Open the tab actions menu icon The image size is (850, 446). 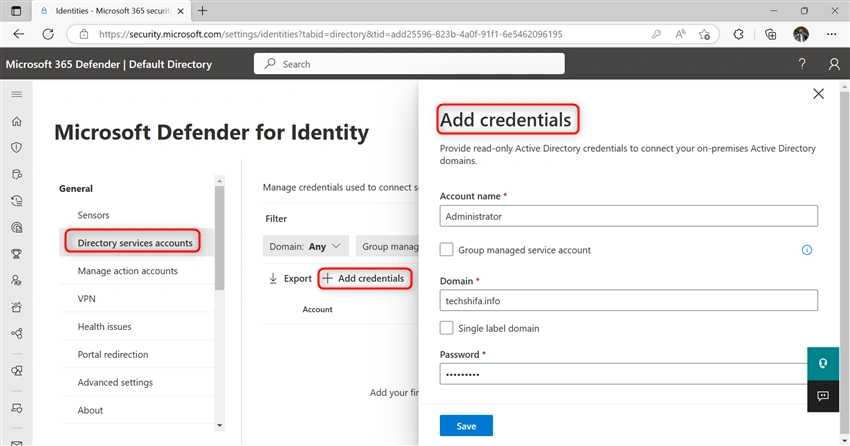tap(16, 11)
